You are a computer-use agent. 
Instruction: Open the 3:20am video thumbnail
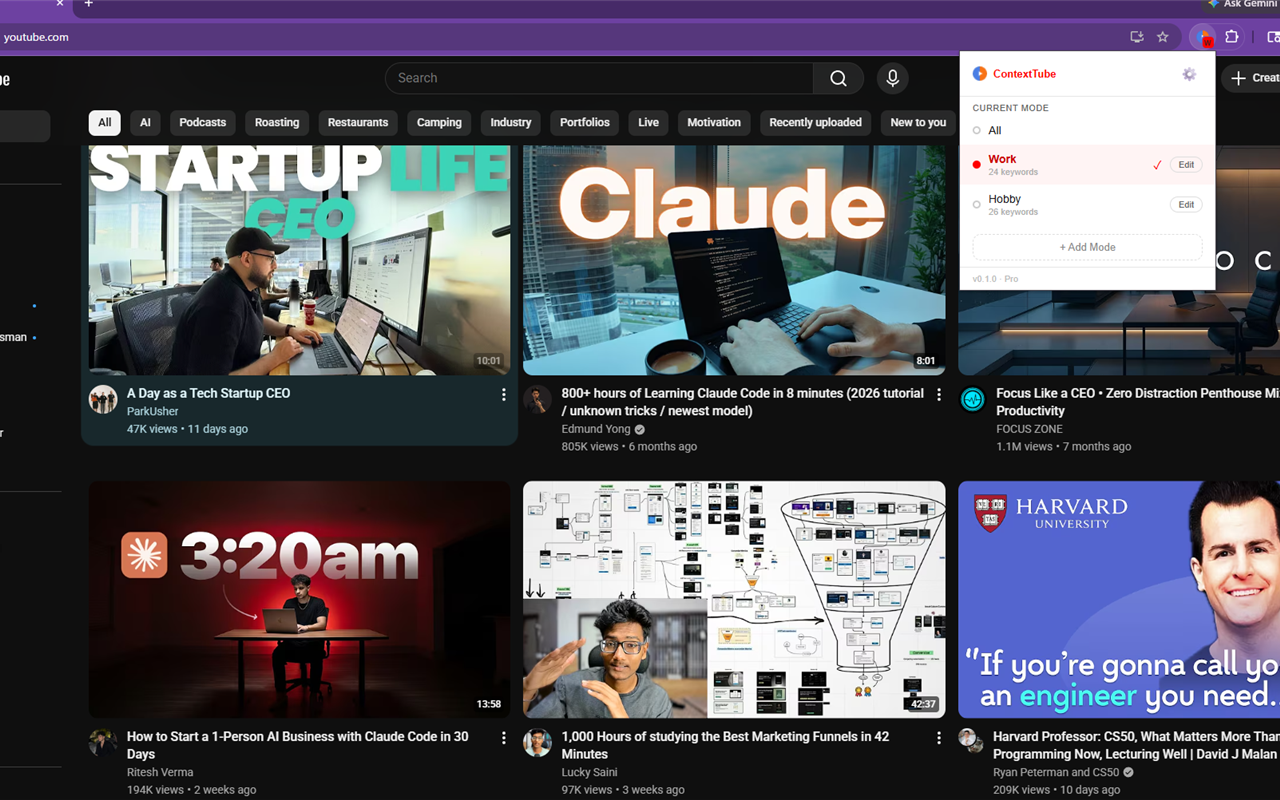pyautogui.click(x=299, y=599)
